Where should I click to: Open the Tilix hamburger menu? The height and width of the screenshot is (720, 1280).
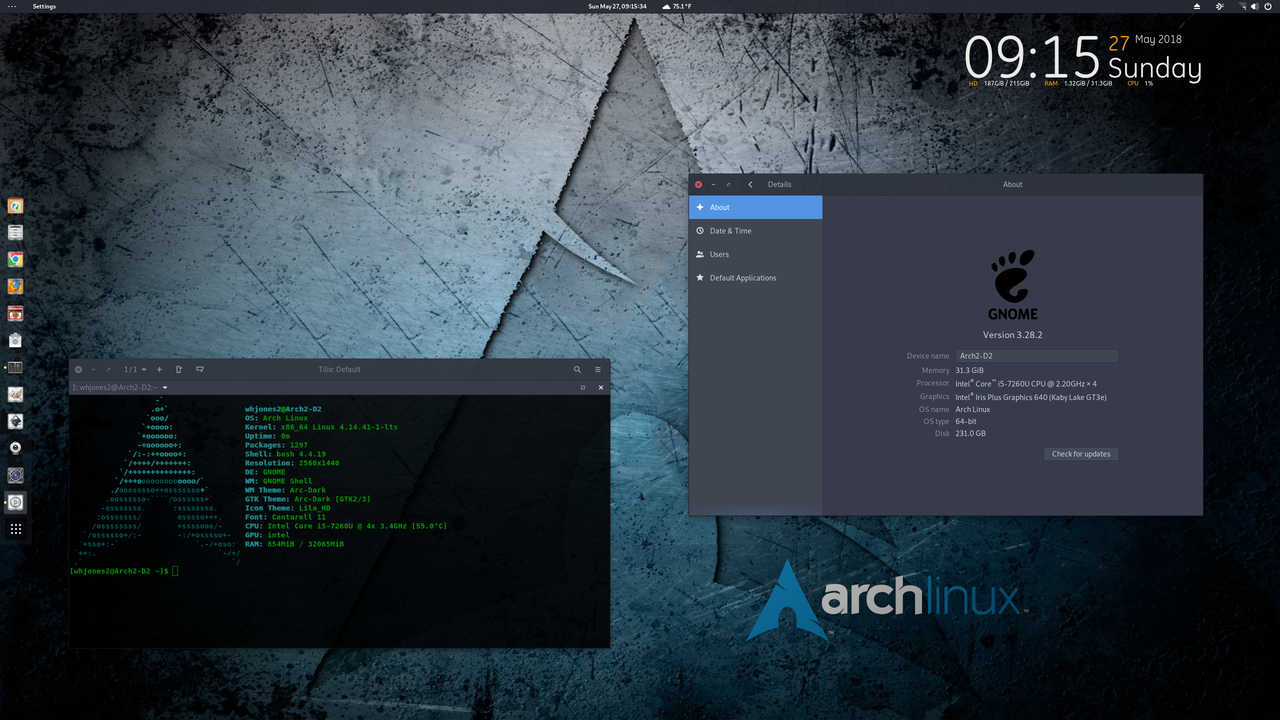point(598,369)
